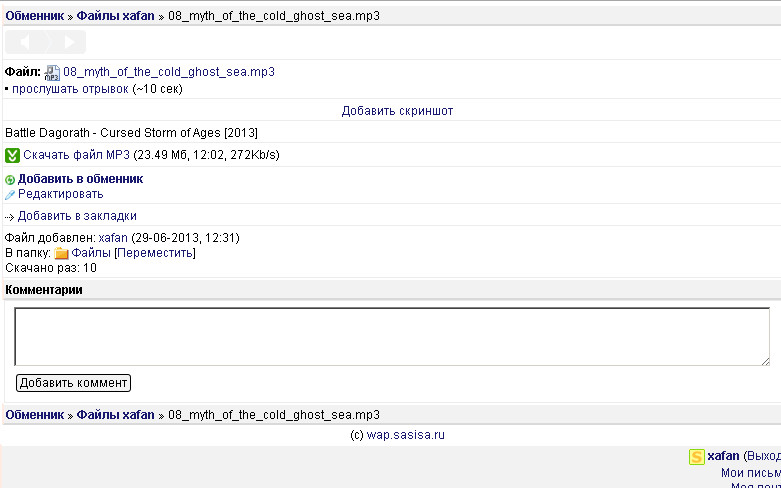Open the wap.sasisa.ru footer link

[405, 435]
